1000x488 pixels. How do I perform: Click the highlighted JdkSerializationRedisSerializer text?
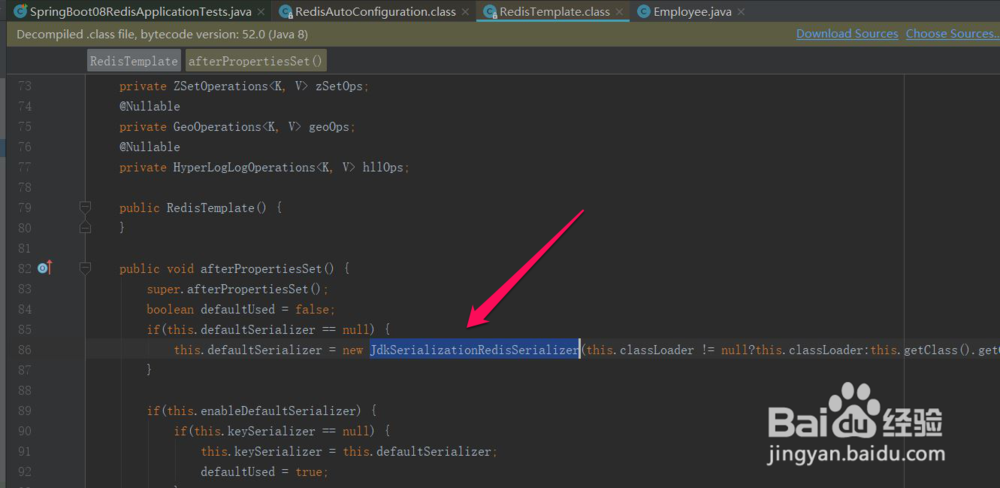click(474, 350)
